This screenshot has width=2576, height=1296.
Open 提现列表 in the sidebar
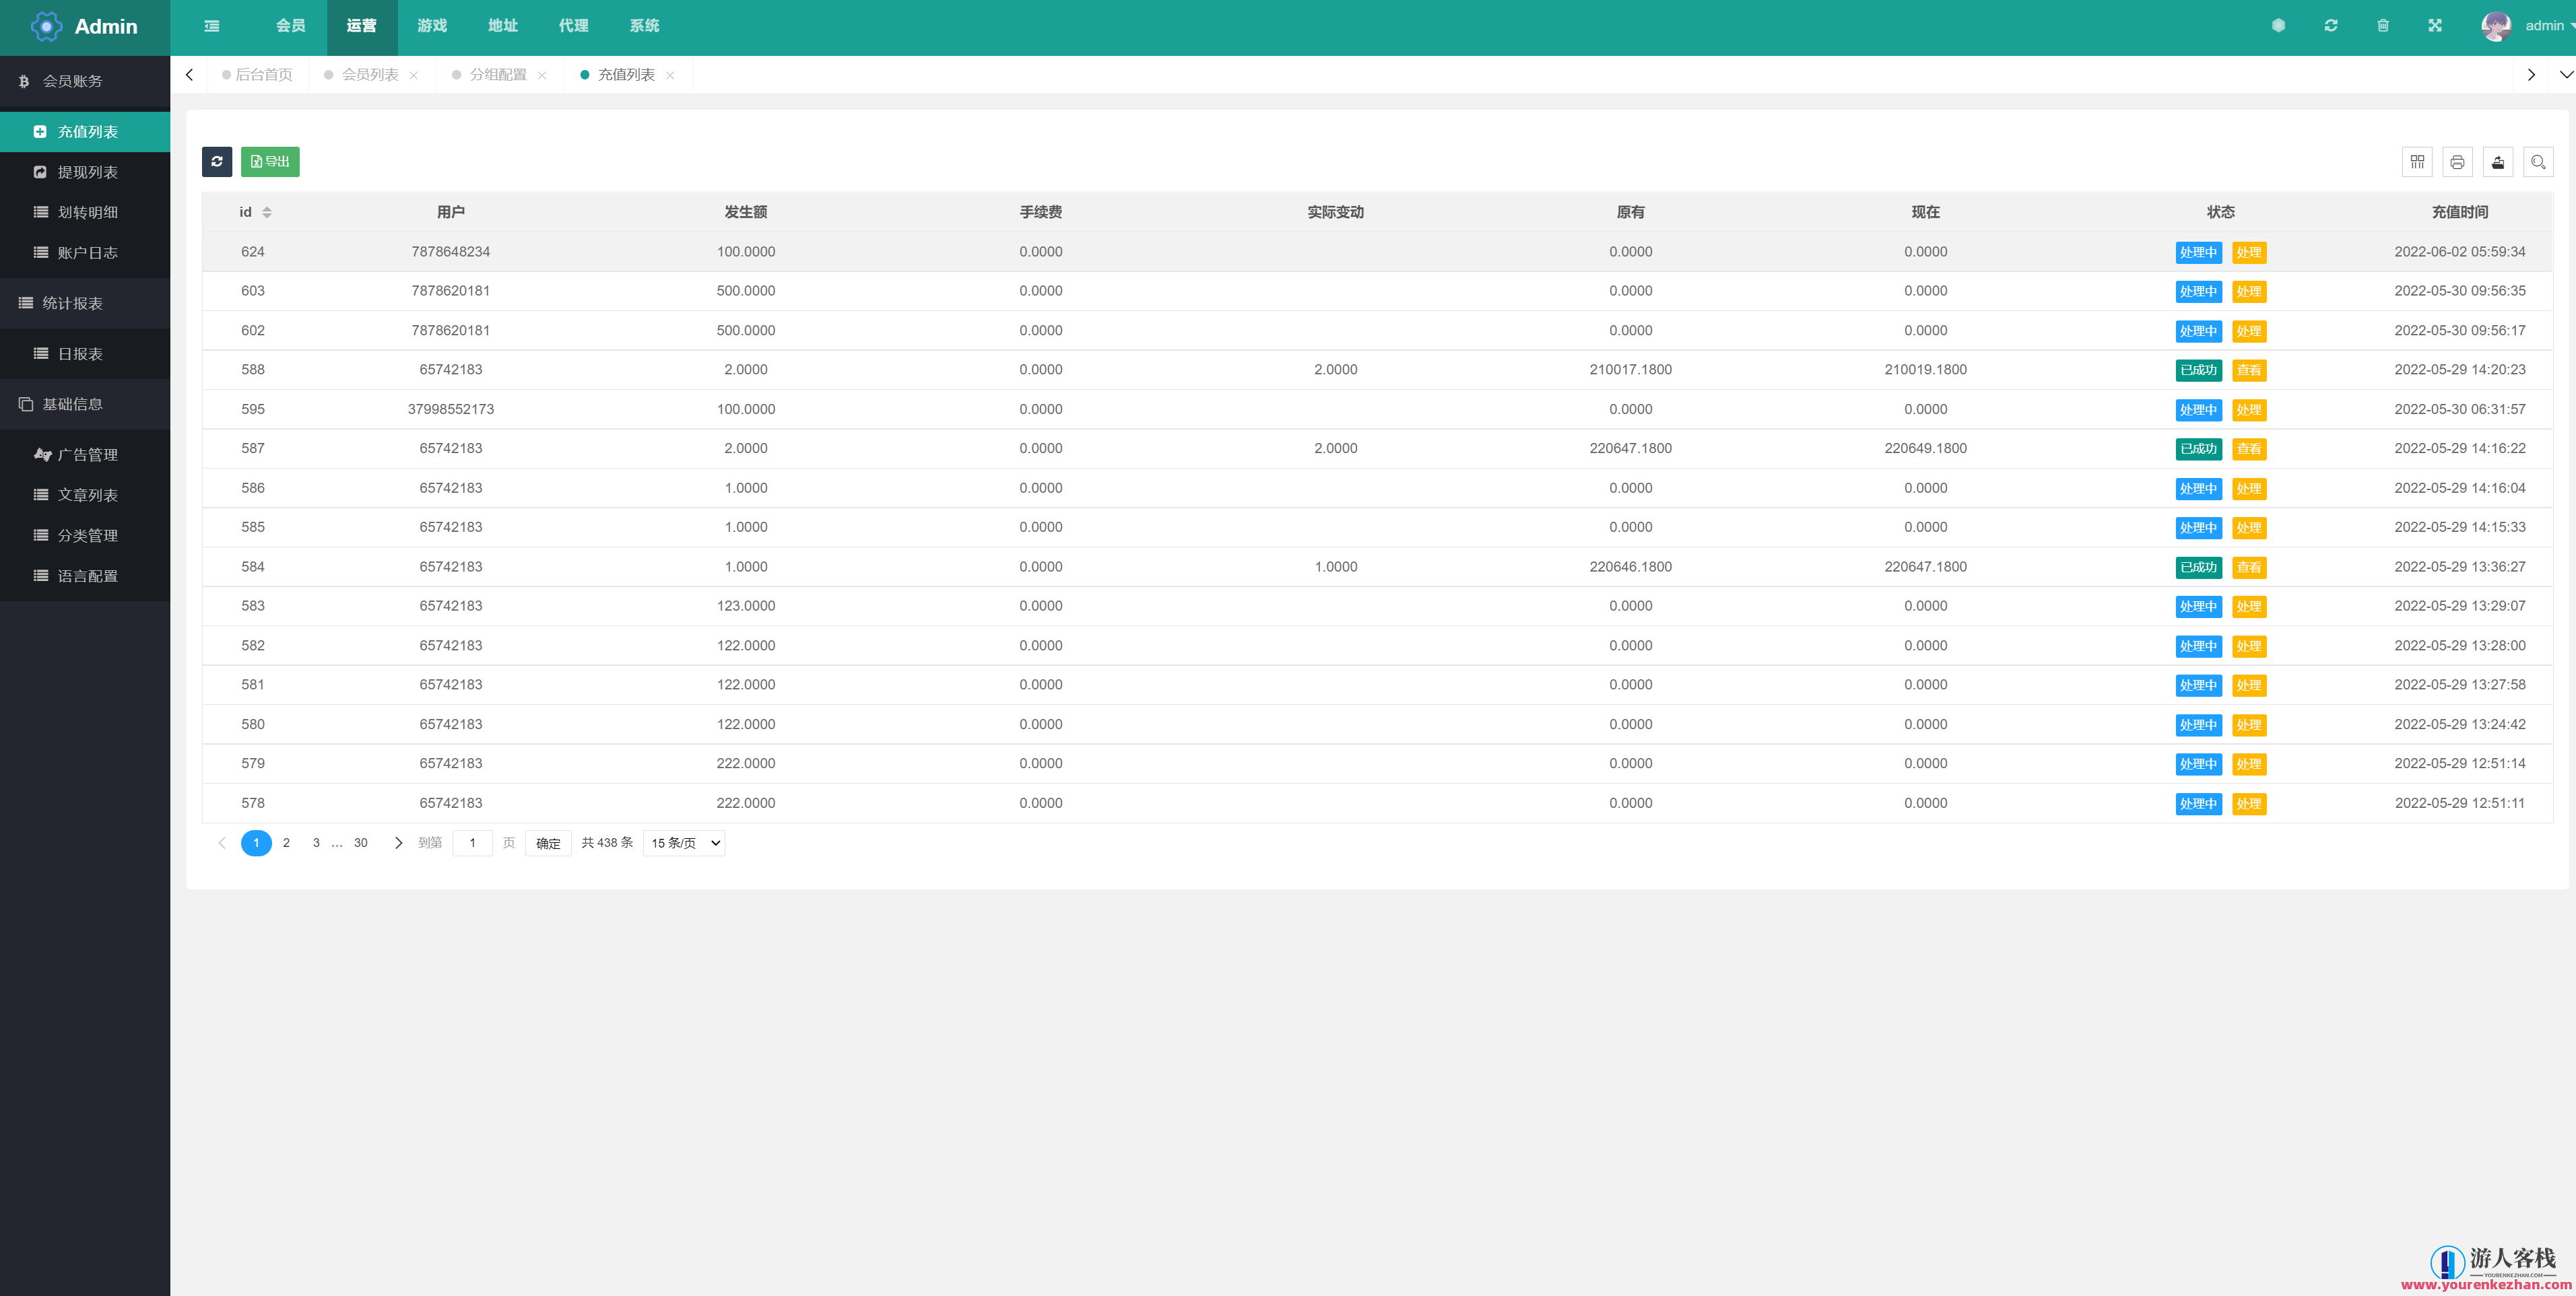coord(87,172)
